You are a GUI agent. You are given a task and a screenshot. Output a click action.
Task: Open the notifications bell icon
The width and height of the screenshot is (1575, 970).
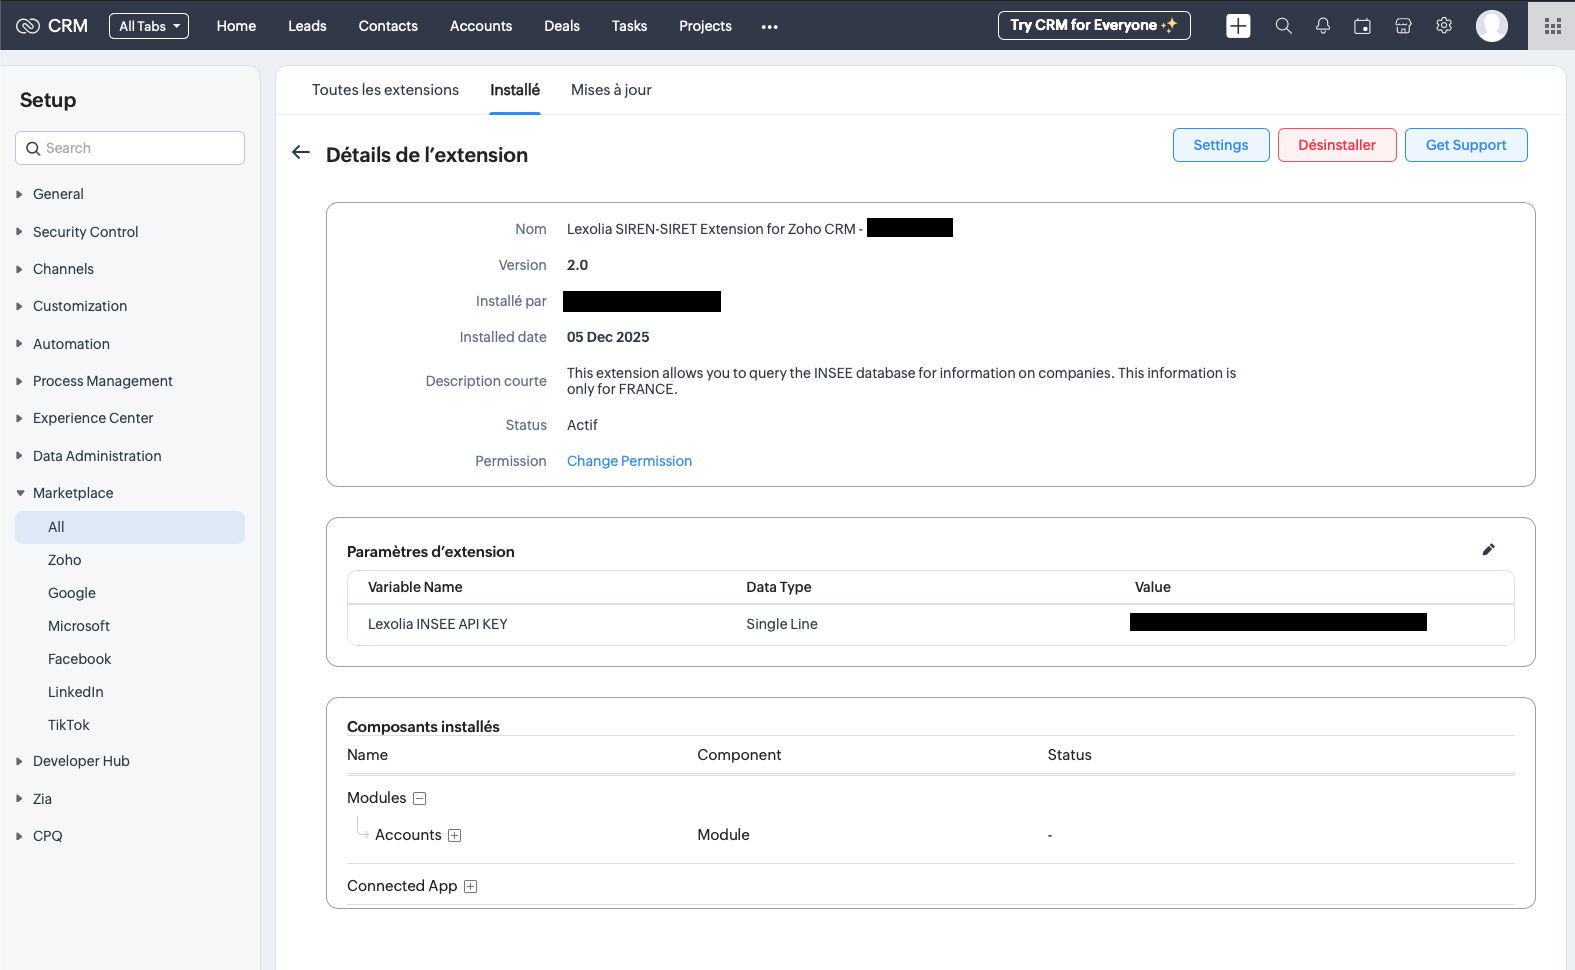click(1323, 26)
